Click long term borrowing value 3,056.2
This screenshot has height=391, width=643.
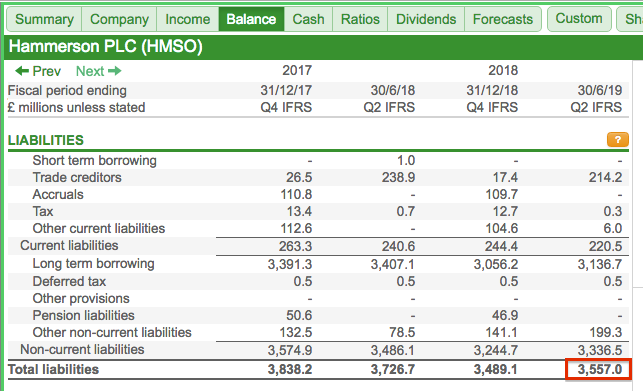tap(496, 265)
